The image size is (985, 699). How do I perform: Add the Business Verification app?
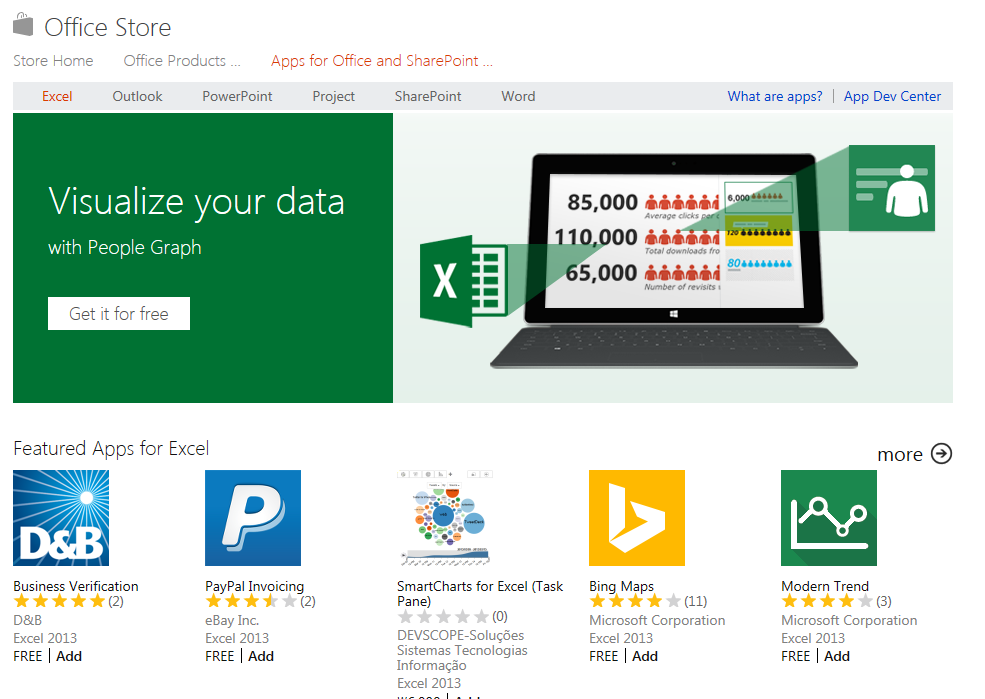click(69, 656)
